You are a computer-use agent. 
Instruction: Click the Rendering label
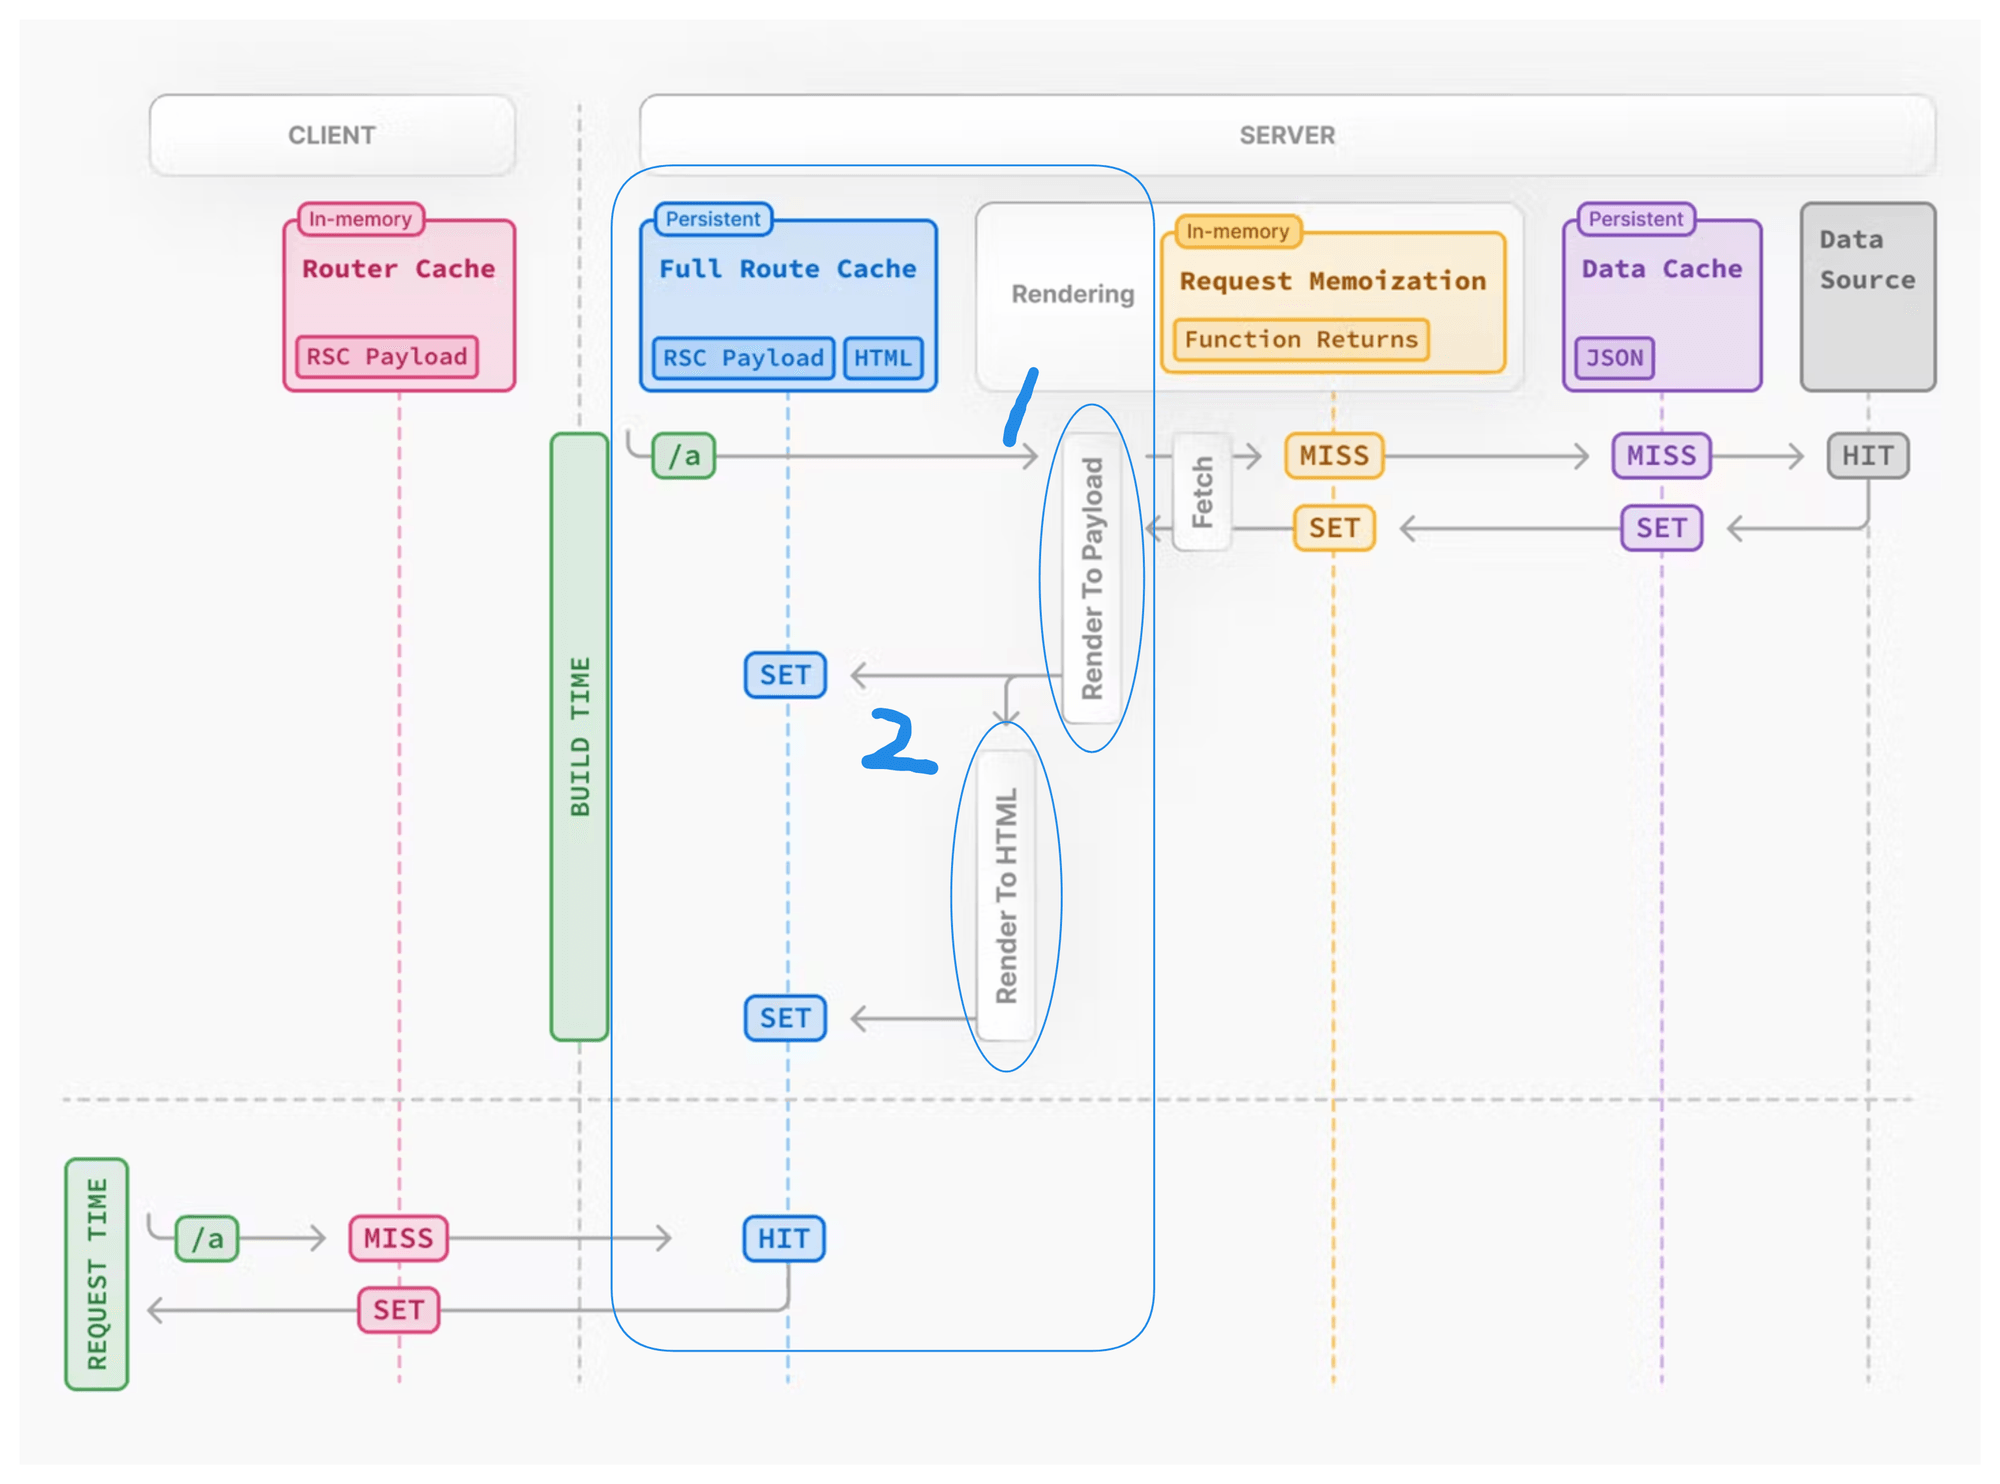1072,294
